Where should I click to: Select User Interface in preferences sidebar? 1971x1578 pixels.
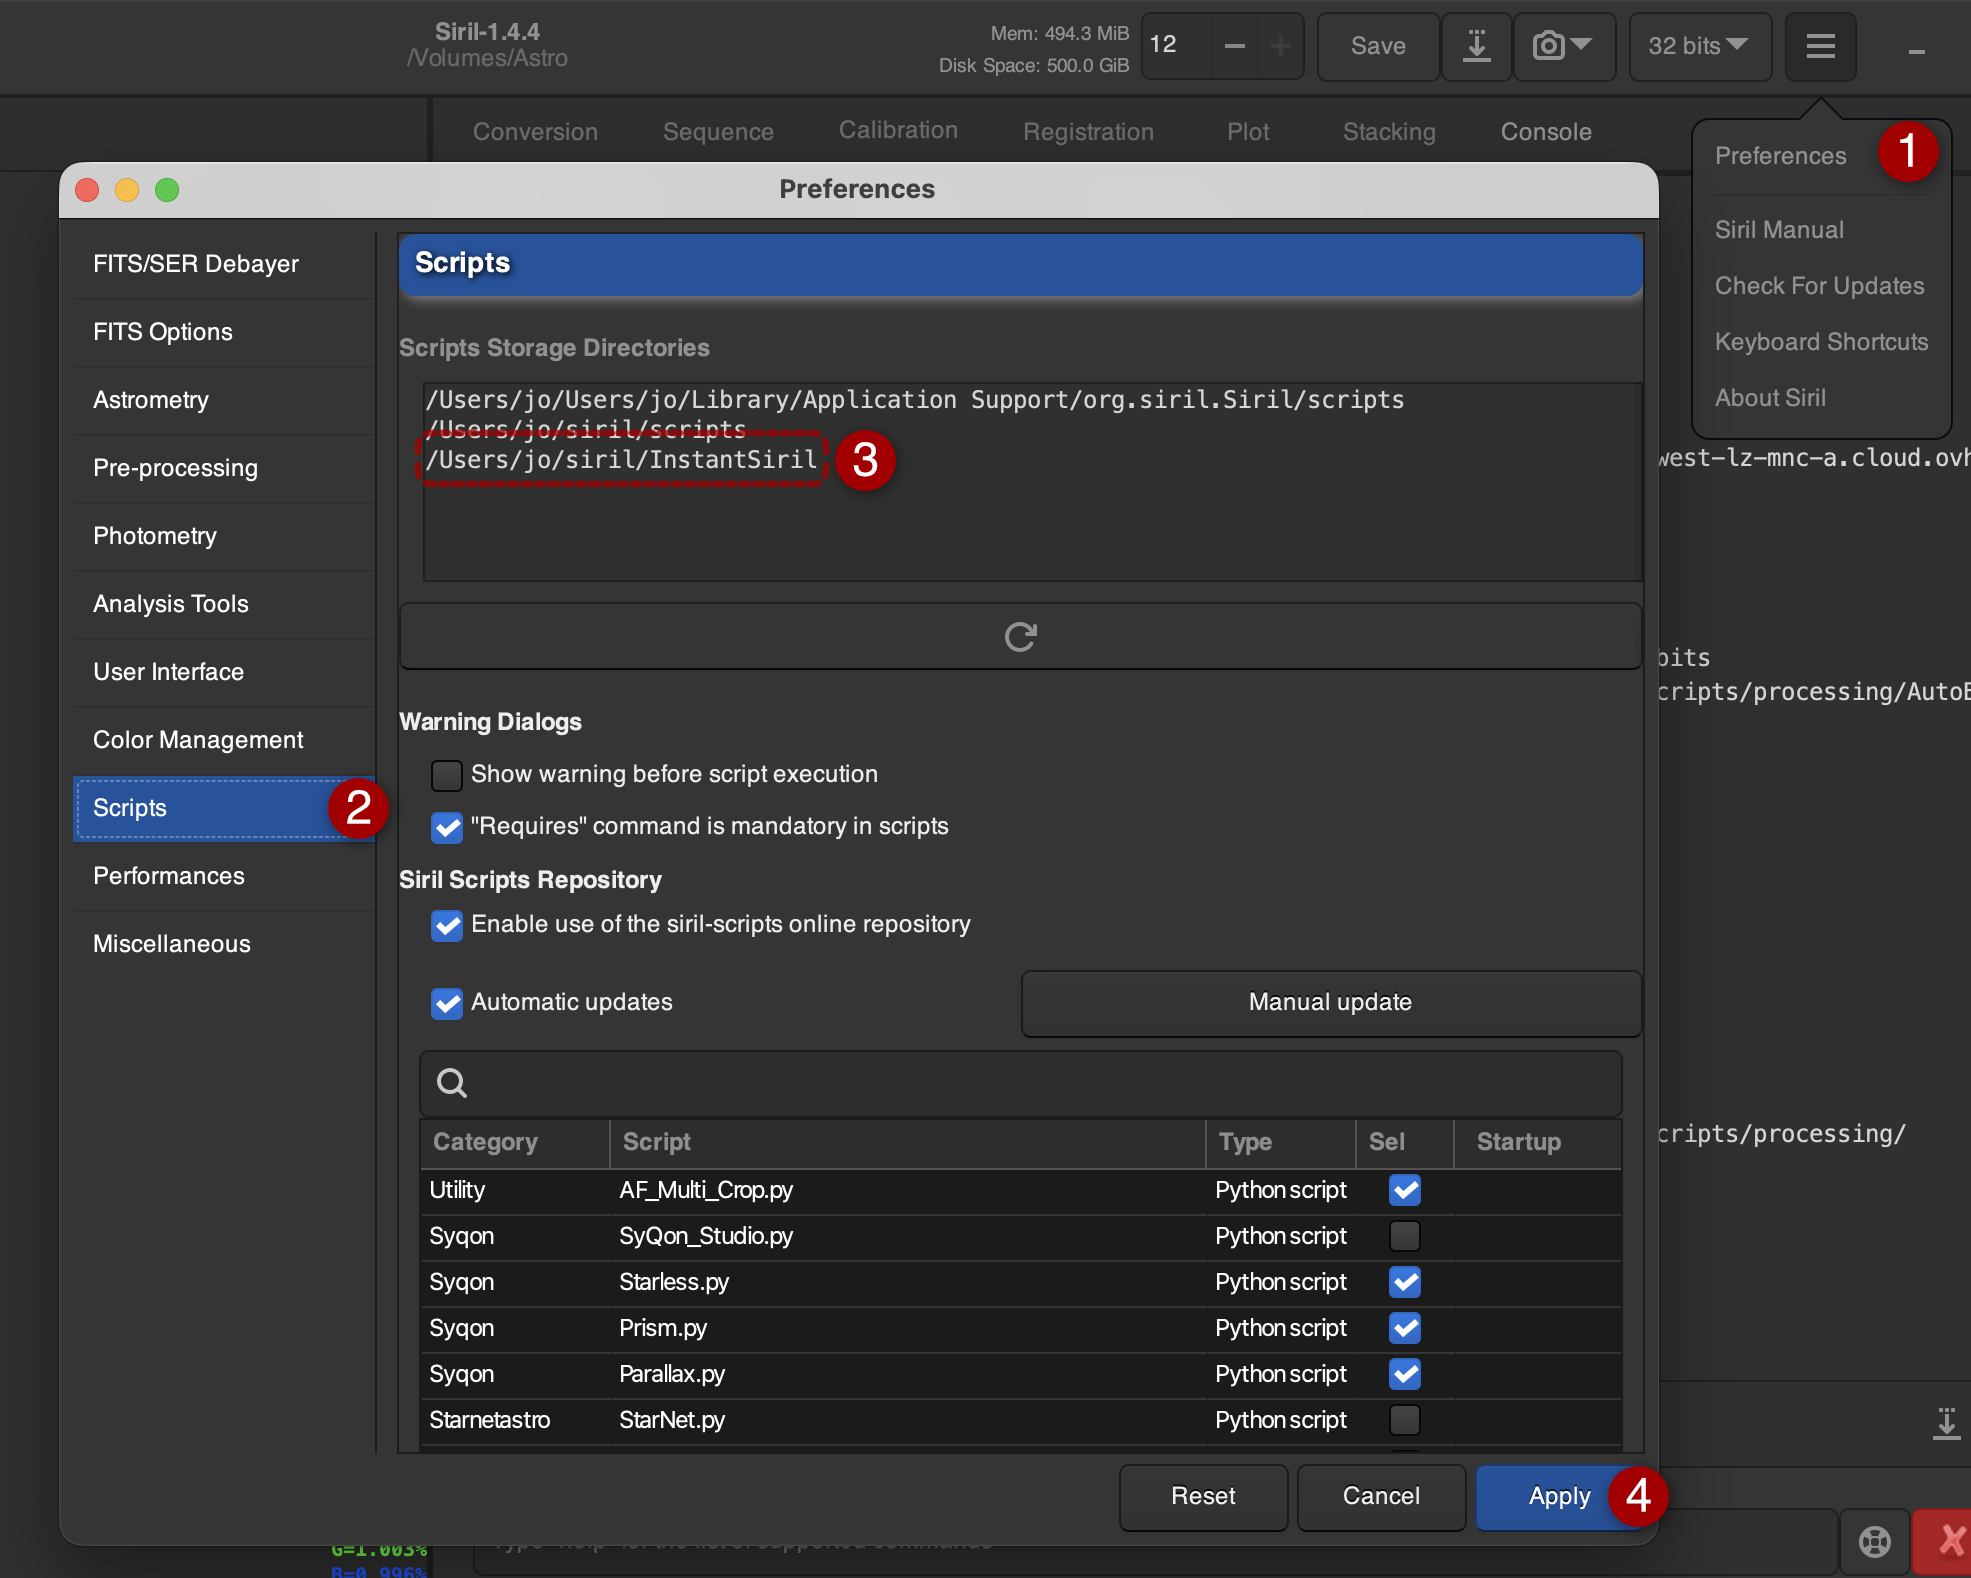224,672
